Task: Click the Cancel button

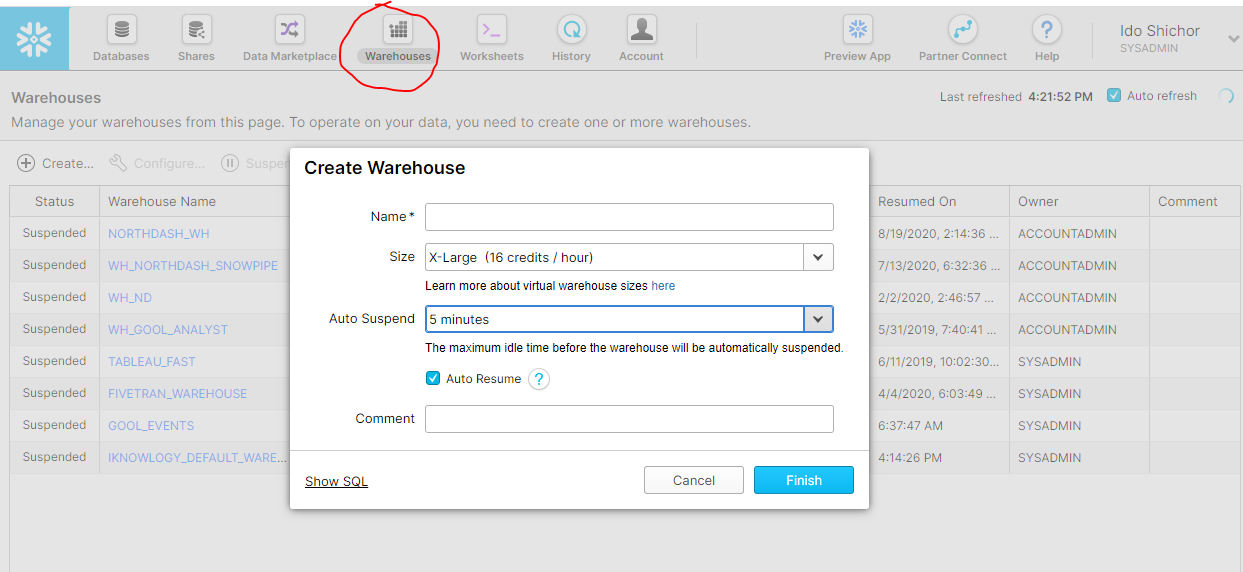Action: coord(694,480)
